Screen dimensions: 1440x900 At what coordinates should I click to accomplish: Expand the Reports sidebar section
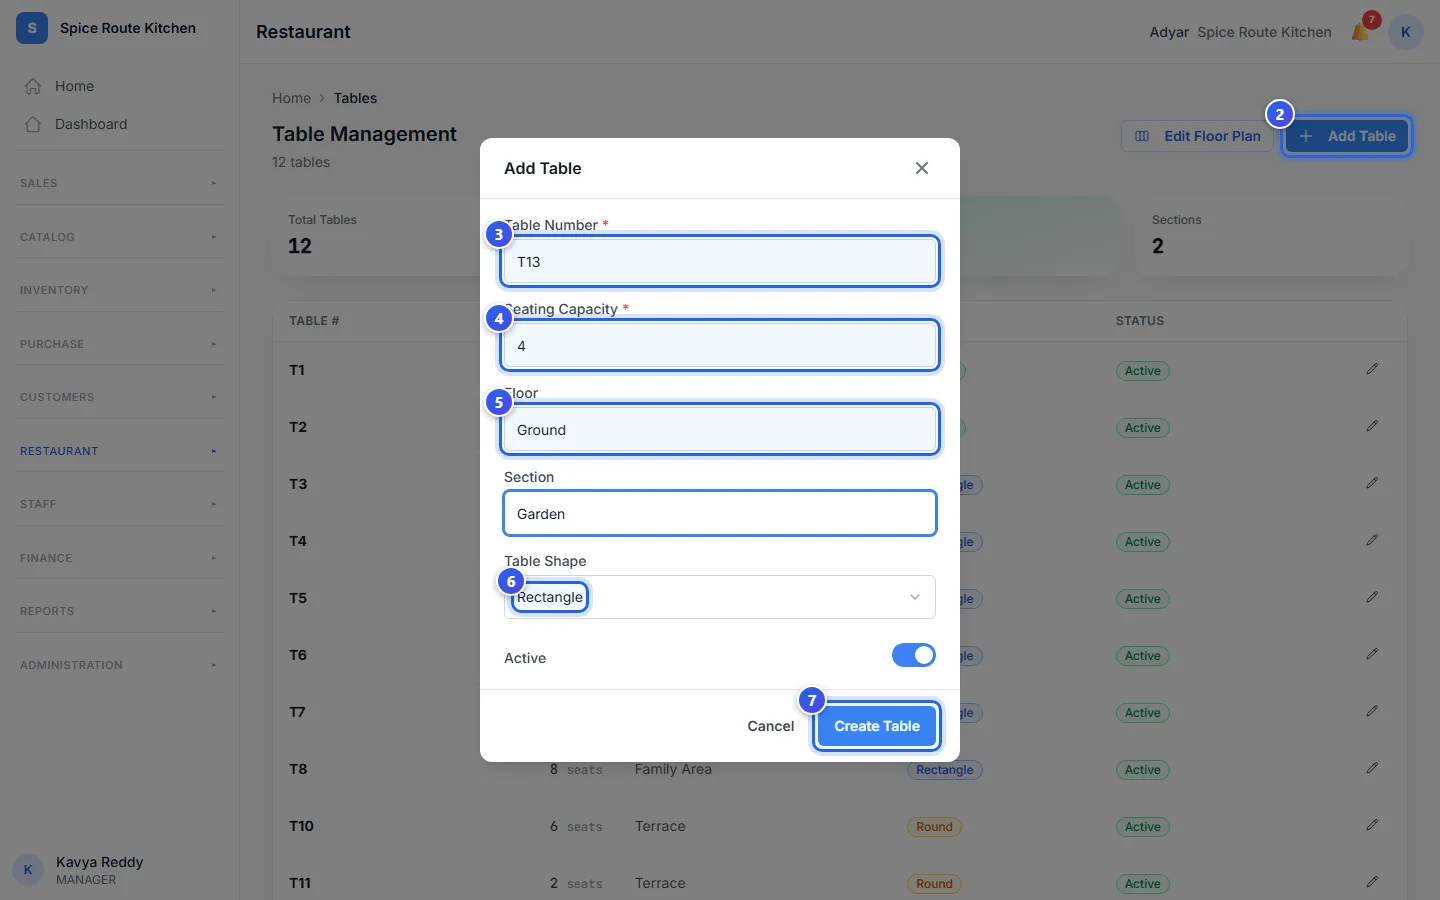120,611
